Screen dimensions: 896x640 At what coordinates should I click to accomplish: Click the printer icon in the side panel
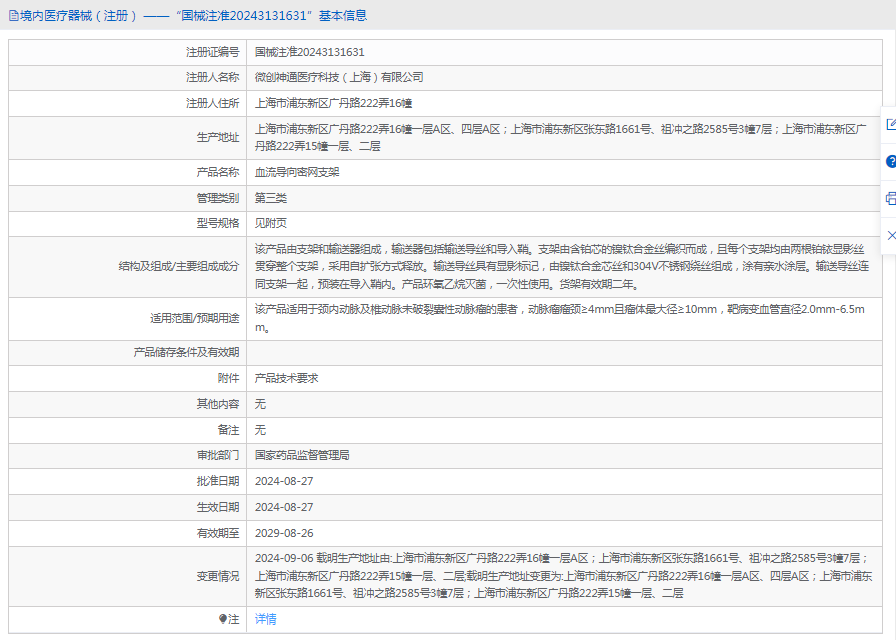point(890,199)
